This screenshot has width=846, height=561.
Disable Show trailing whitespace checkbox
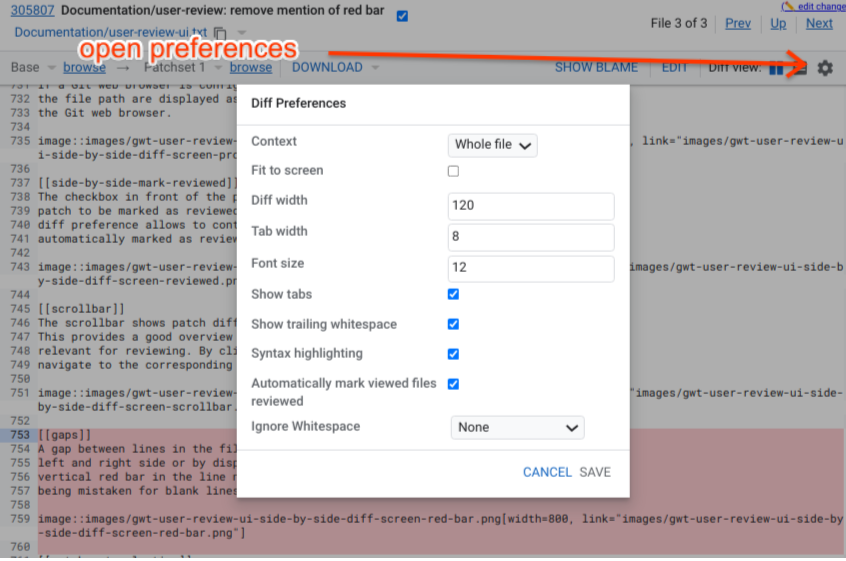pyautogui.click(x=453, y=324)
